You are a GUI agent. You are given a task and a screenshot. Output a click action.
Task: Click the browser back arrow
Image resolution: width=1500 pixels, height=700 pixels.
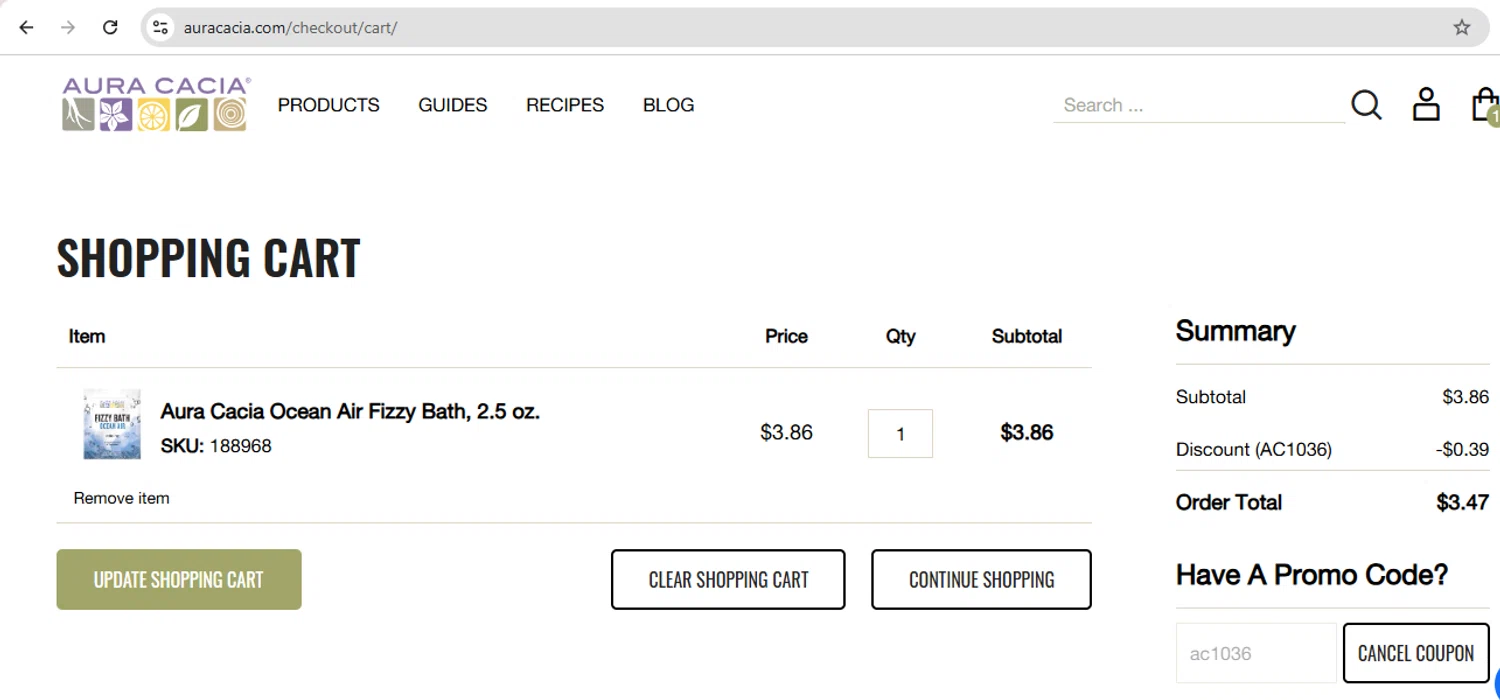[x=27, y=27]
